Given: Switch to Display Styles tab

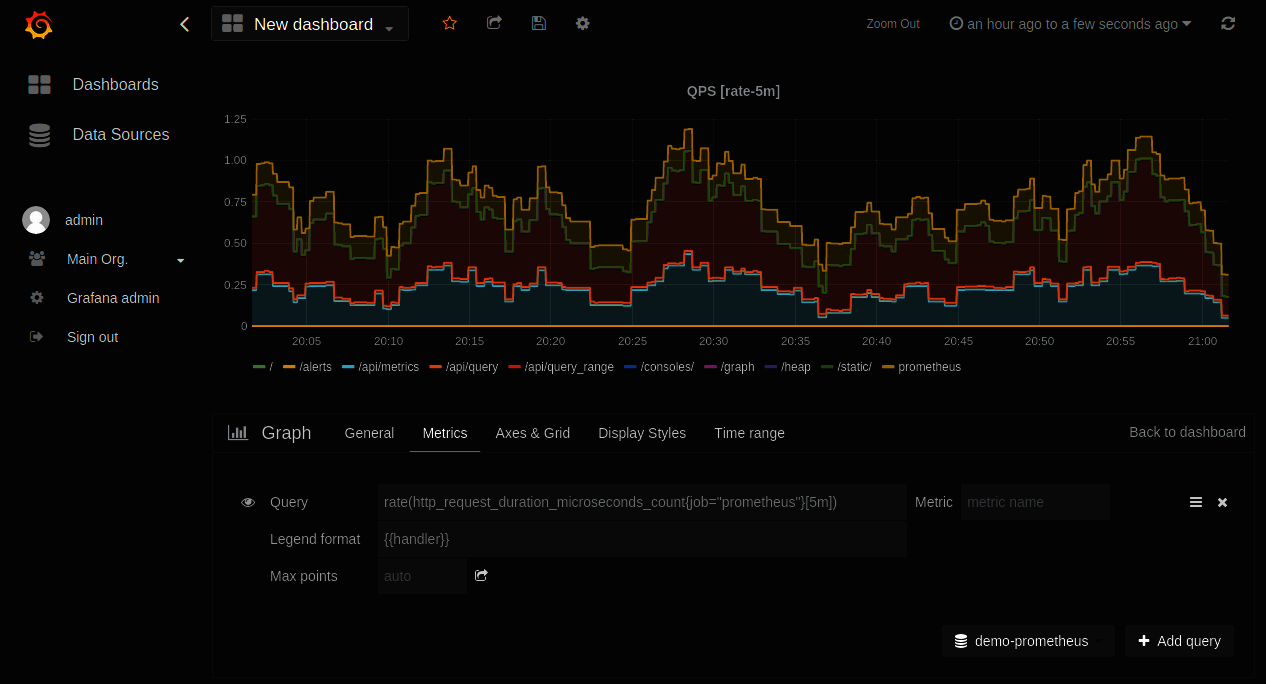Looking at the screenshot, I should (642, 433).
